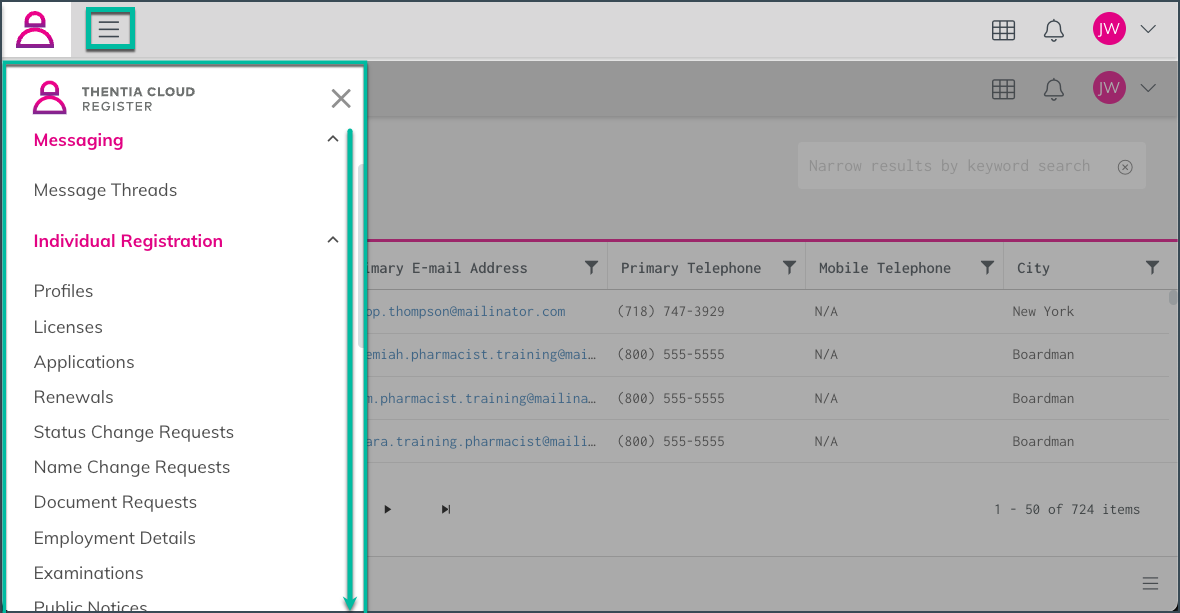Open the JW user avatar in top bar
The width and height of the screenshot is (1180, 613).
tap(1109, 29)
